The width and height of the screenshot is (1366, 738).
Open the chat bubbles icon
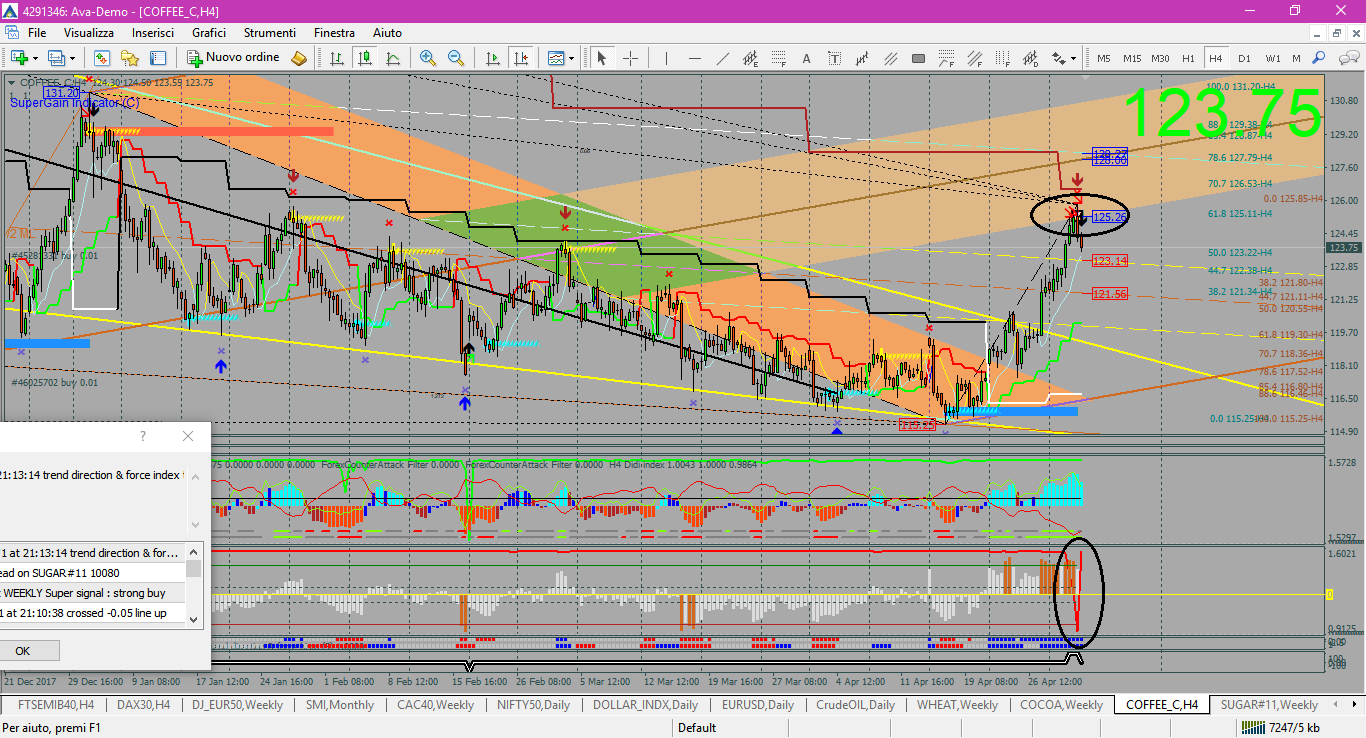coord(1349,58)
